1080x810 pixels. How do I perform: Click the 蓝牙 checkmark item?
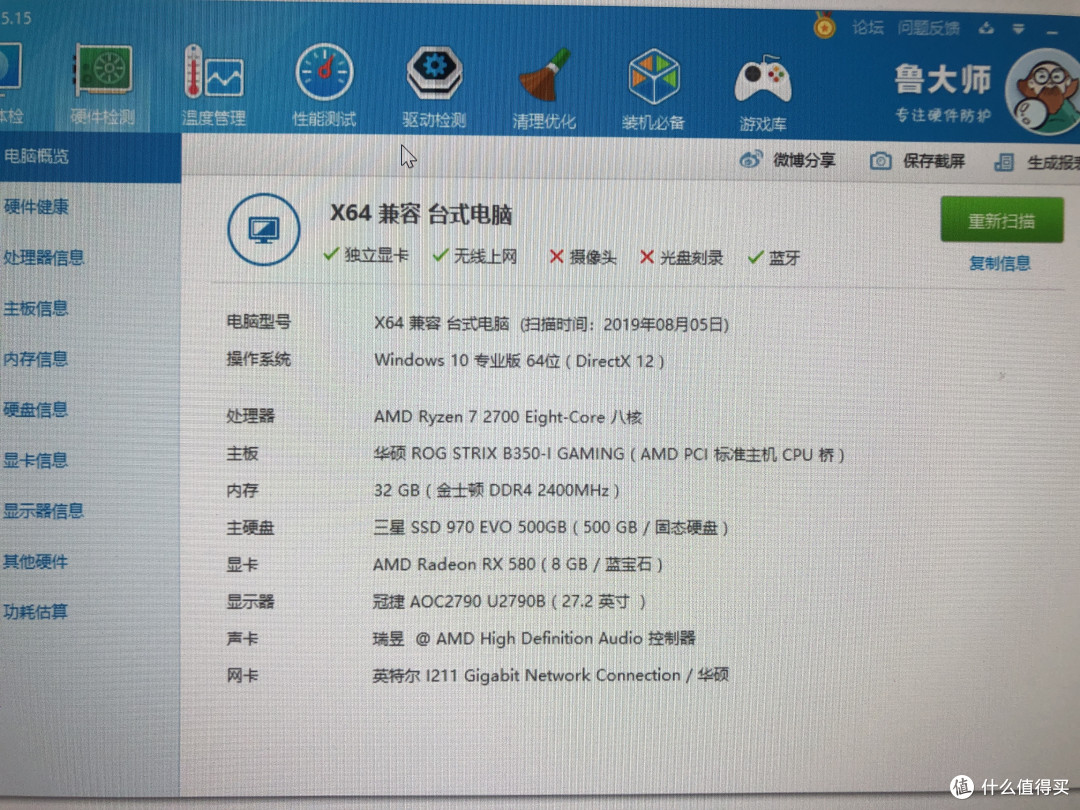click(x=774, y=258)
